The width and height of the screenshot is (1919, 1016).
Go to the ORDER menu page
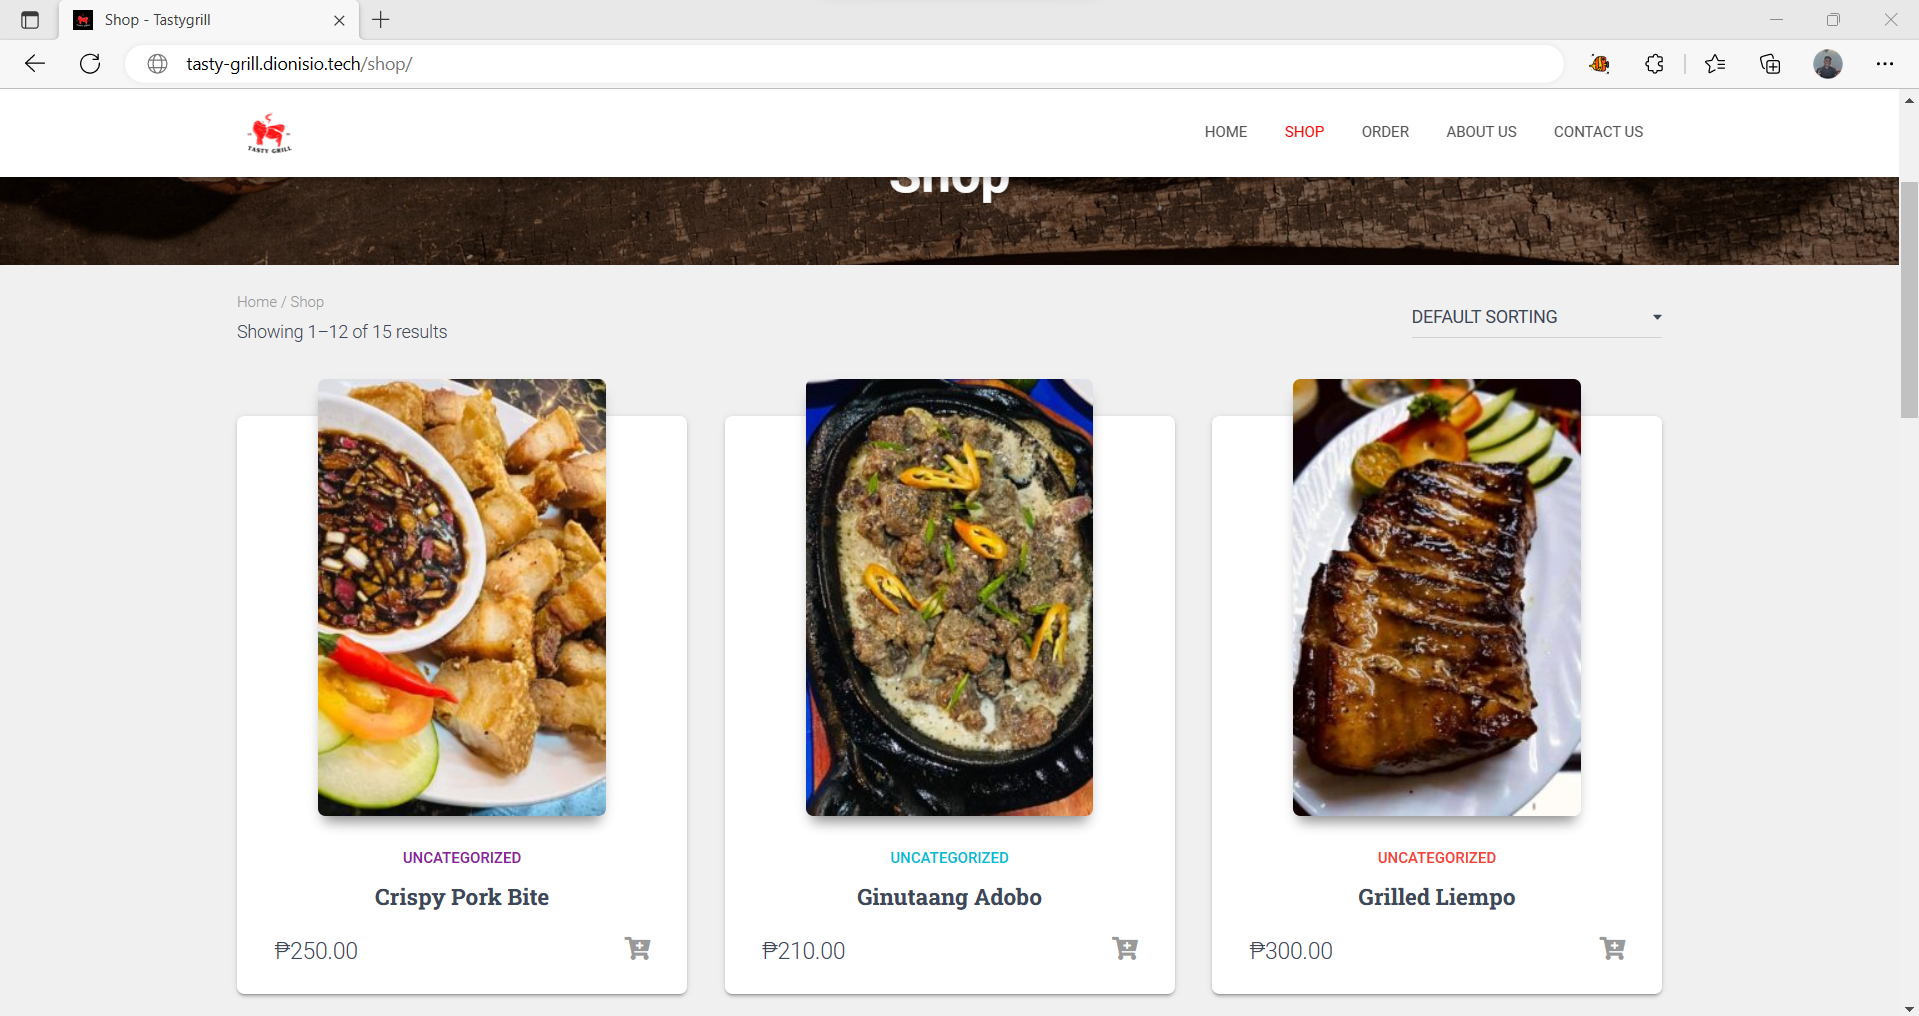(x=1385, y=132)
